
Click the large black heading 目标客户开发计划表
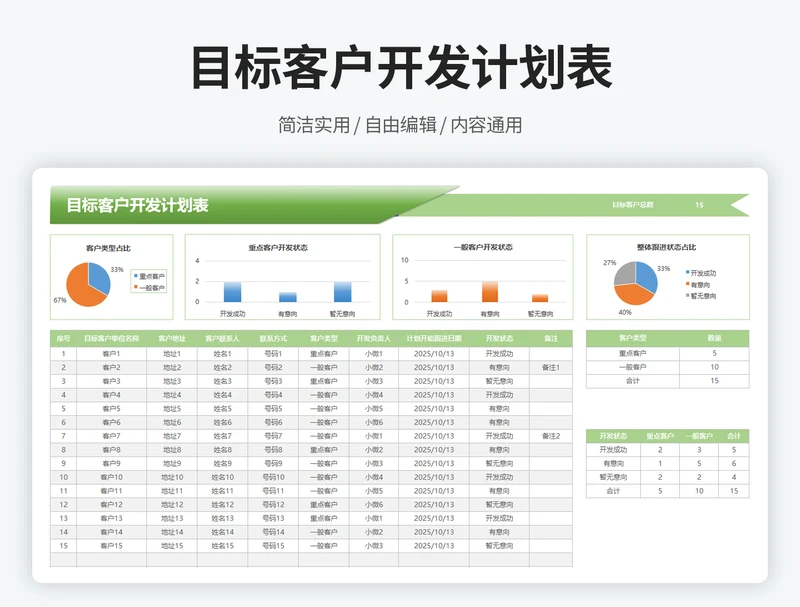click(401, 68)
